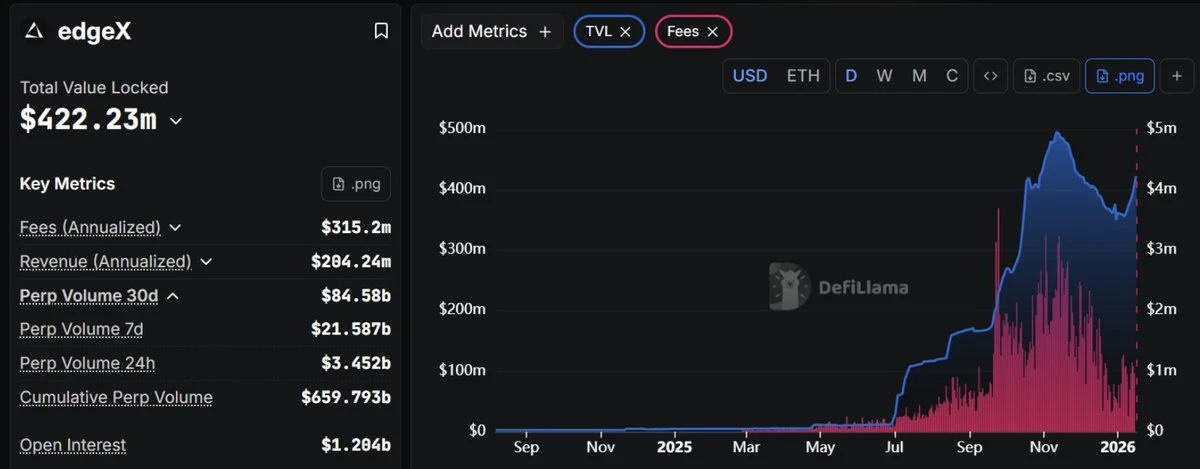
Task: Select weekly (W) chart interval
Action: pyautogui.click(x=884, y=76)
